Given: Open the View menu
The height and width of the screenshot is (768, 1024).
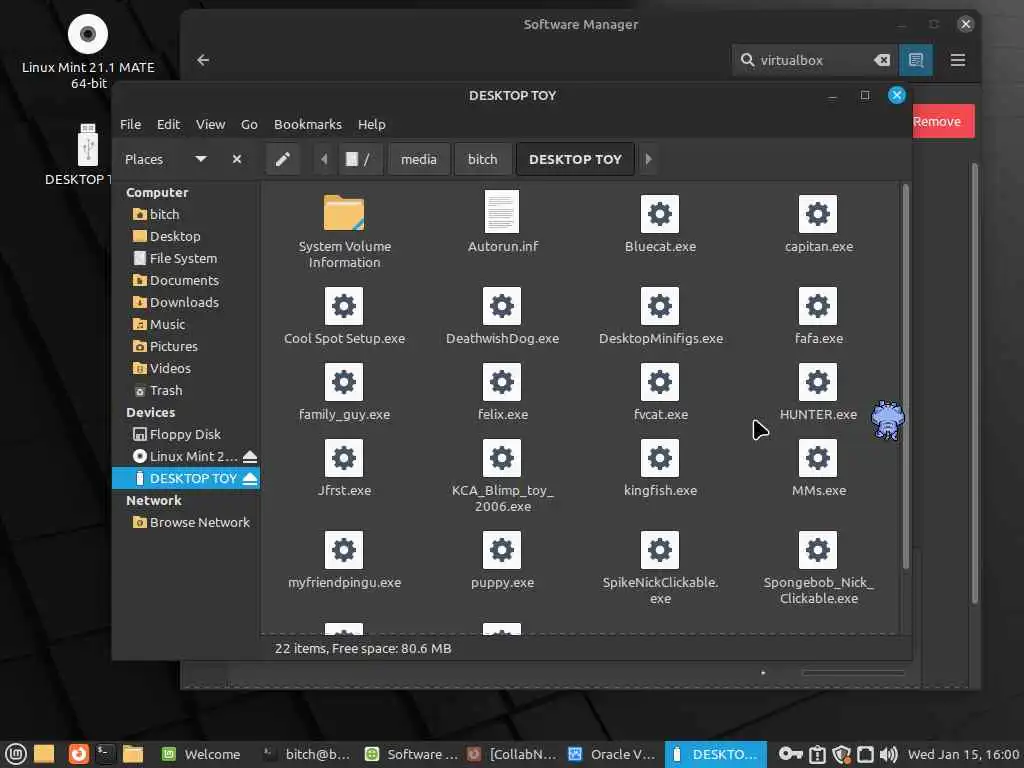Looking at the screenshot, I should [210, 124].
